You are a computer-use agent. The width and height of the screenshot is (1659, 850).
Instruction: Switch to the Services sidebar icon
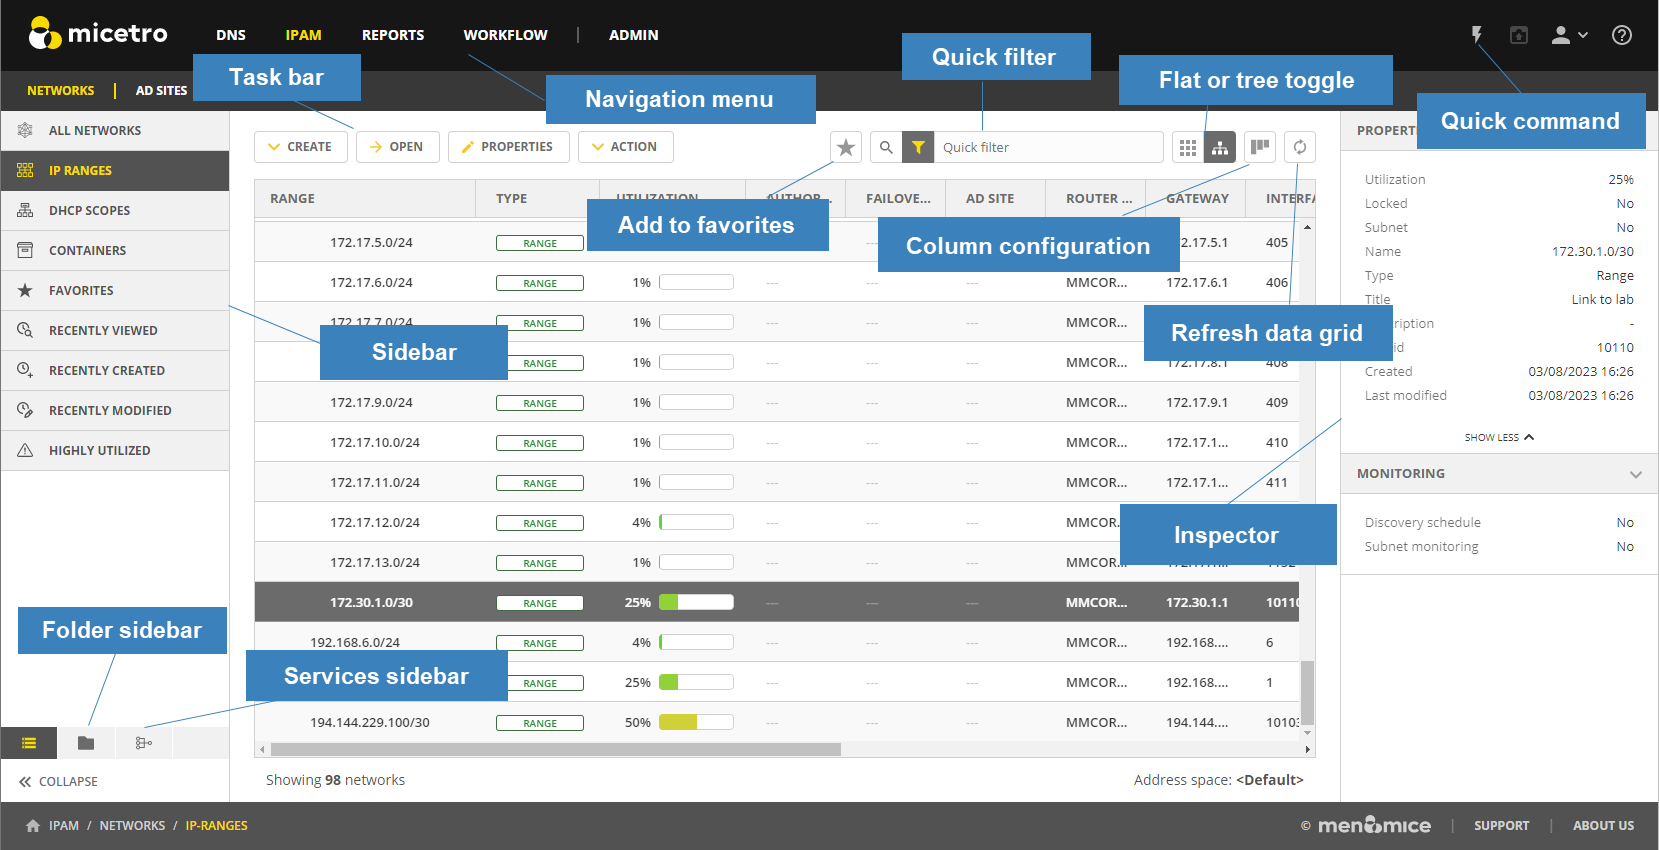click(x=143, y=743)
